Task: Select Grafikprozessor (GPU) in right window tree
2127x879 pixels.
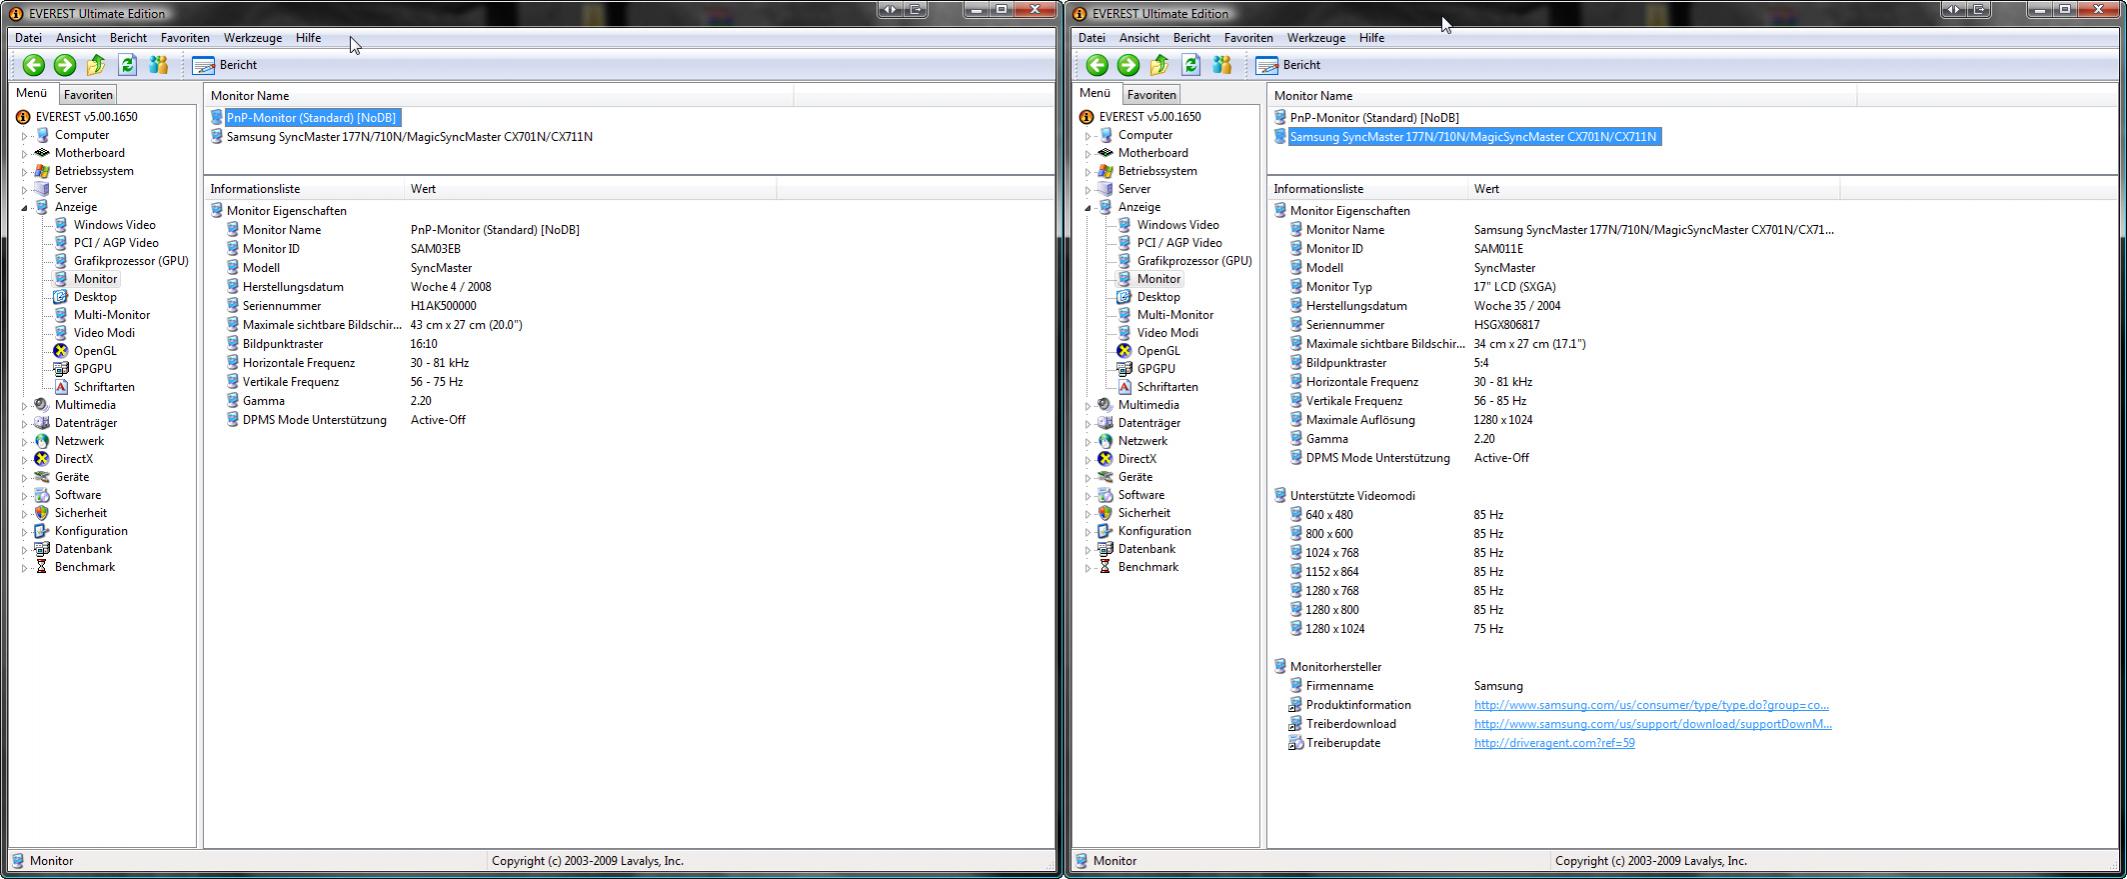Action: (x=1194, y=261)
